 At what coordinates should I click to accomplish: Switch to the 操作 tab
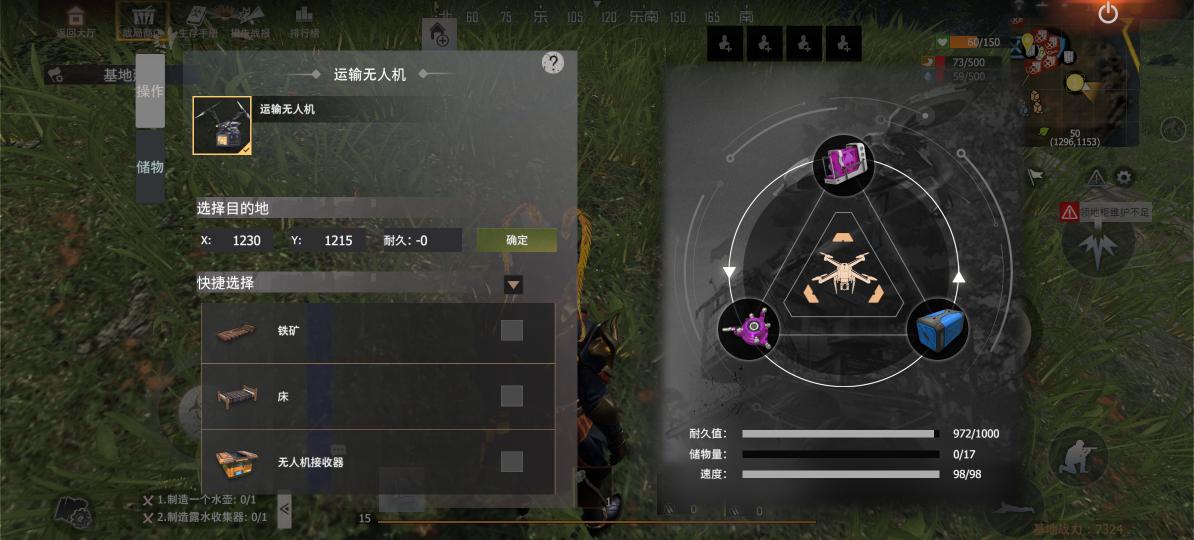(x=150, y=91)
